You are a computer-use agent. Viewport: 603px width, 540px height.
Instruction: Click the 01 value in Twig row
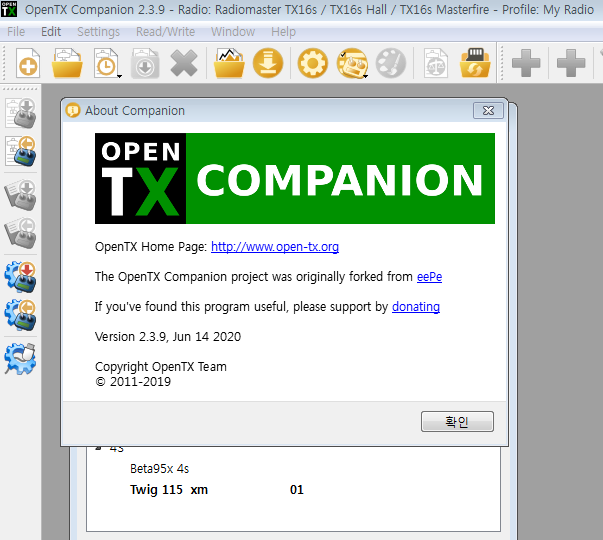point(297,490)
